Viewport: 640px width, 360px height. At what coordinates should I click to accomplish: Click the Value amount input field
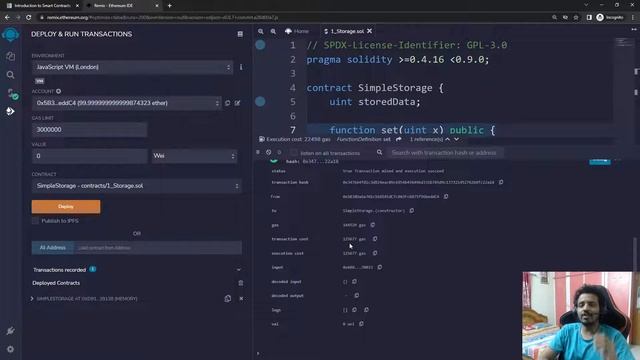[x=89, y=156]
